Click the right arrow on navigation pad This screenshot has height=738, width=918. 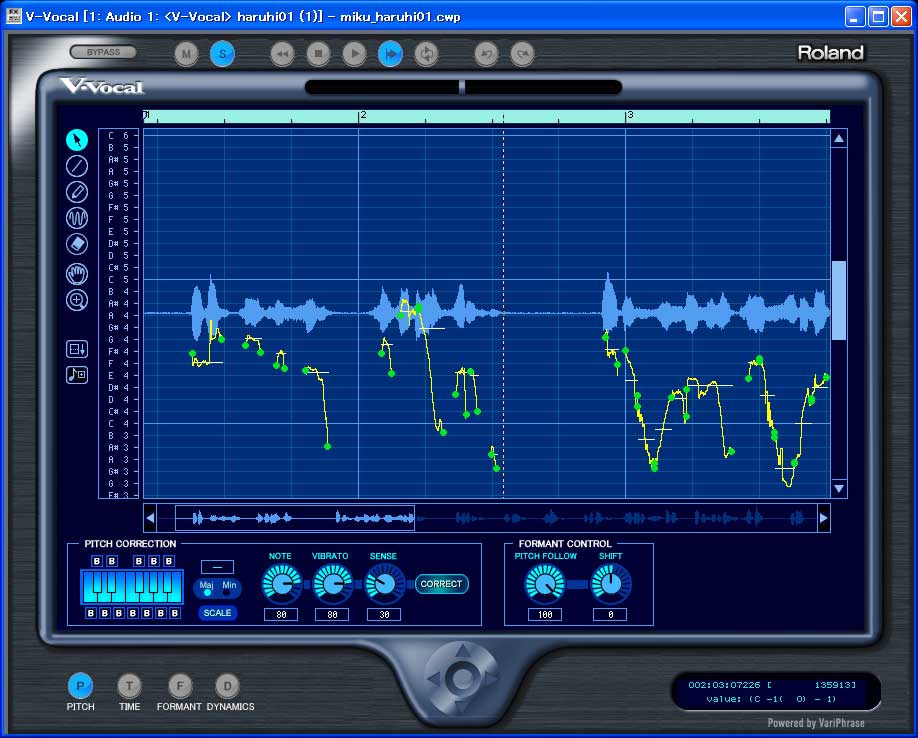(491, 679)
